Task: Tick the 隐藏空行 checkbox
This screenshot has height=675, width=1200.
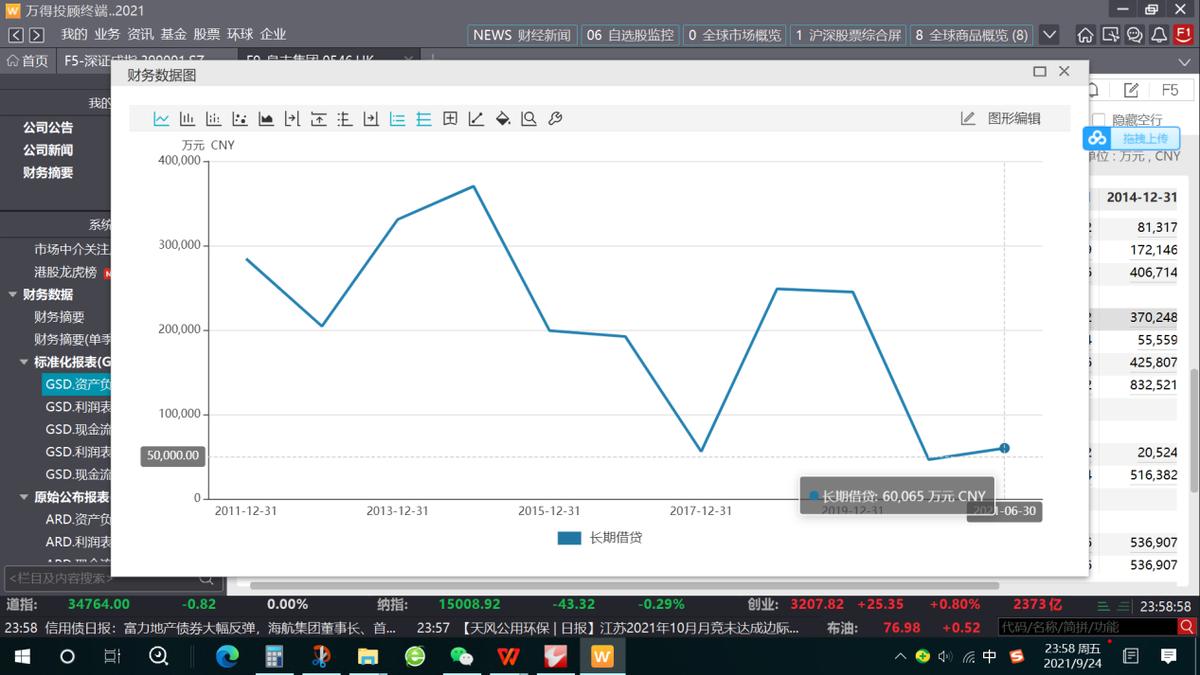Action: point(1098,120)
